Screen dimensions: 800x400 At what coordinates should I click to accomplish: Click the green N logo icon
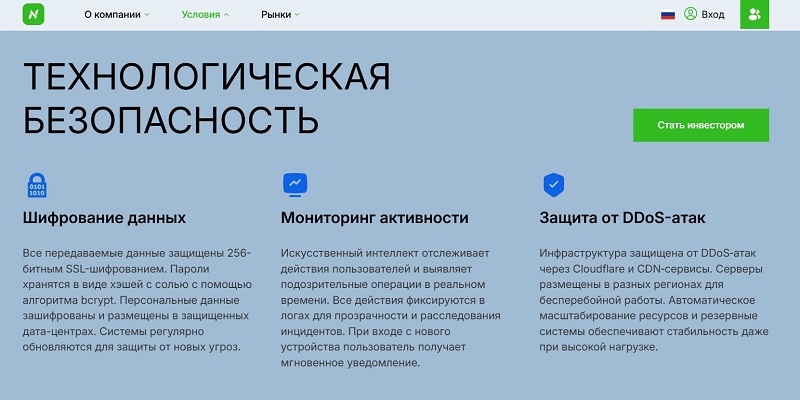[x=37, y=15]
